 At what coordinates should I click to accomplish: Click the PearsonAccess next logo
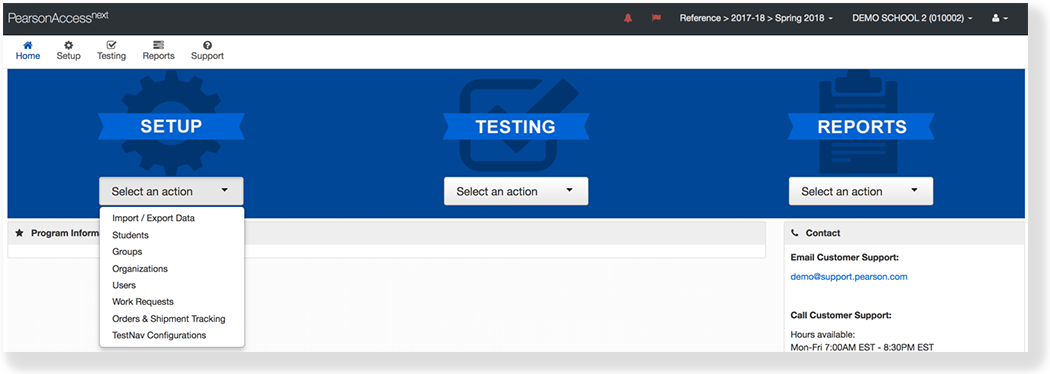pos(58,18)
